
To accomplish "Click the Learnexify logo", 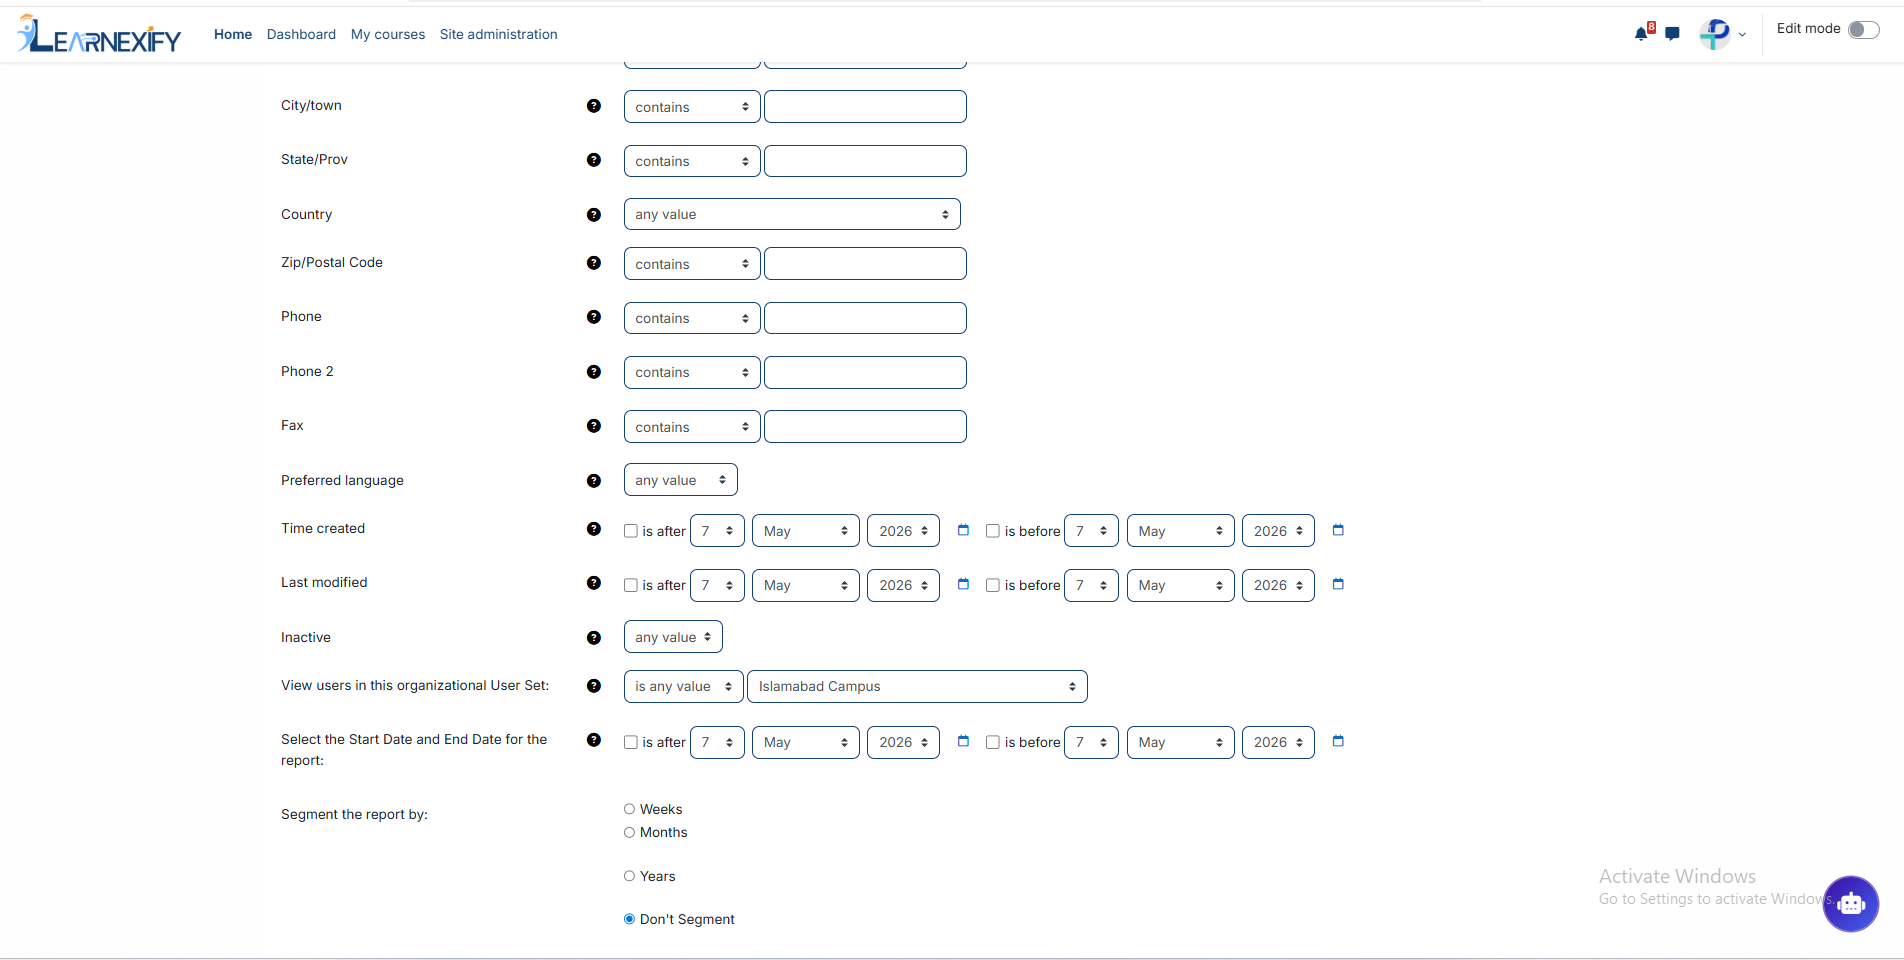I will pyautogui.click(x=99, y=34).
